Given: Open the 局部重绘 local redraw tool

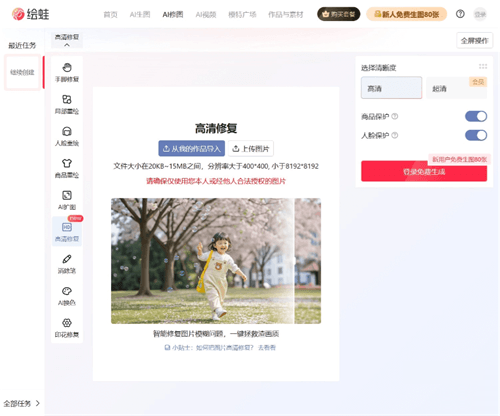Looking at the screenshot, I should [67, 104].
